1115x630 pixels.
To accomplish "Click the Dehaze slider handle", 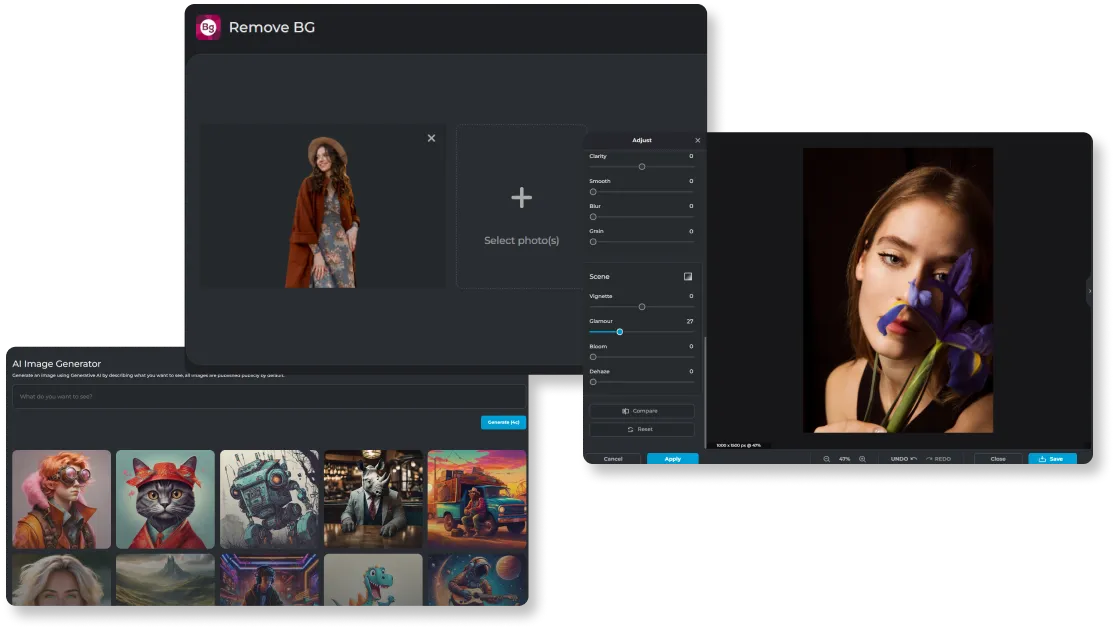I will [593, 382].
